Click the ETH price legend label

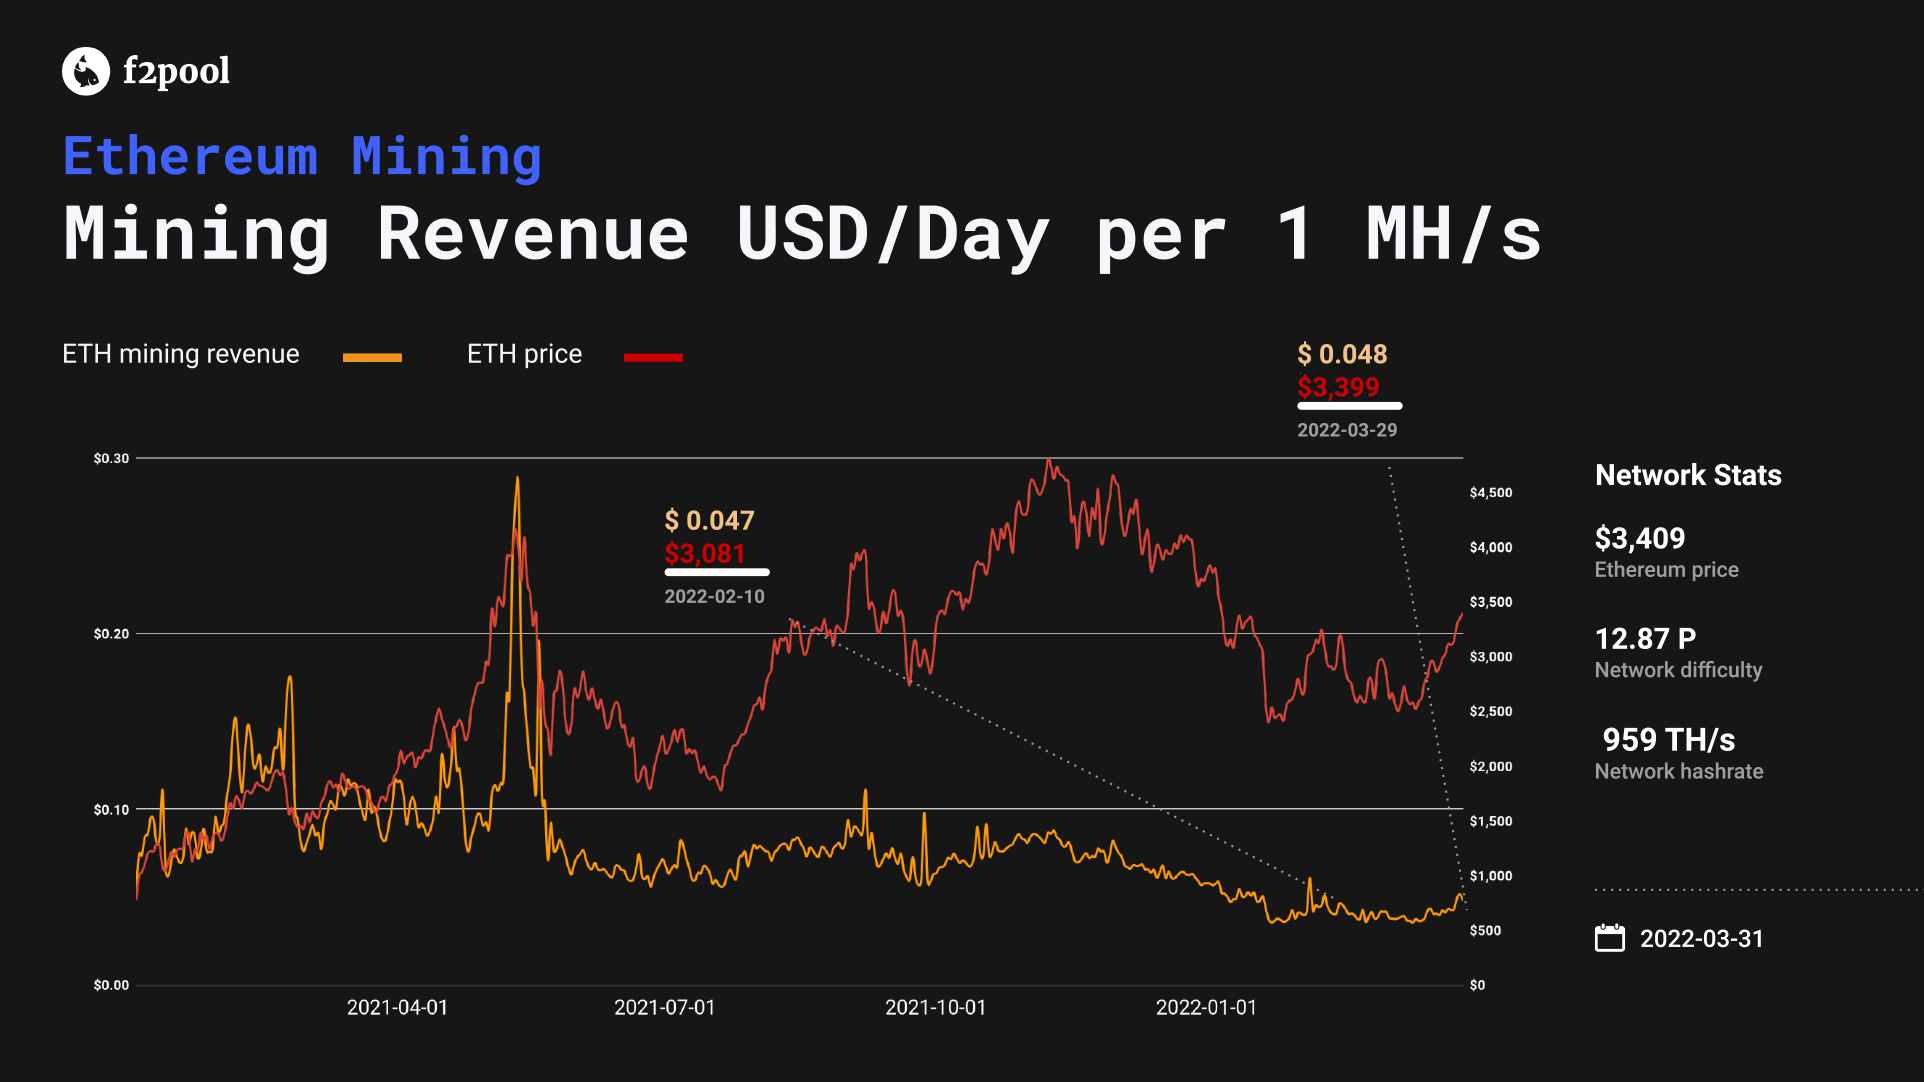(524, 354)
